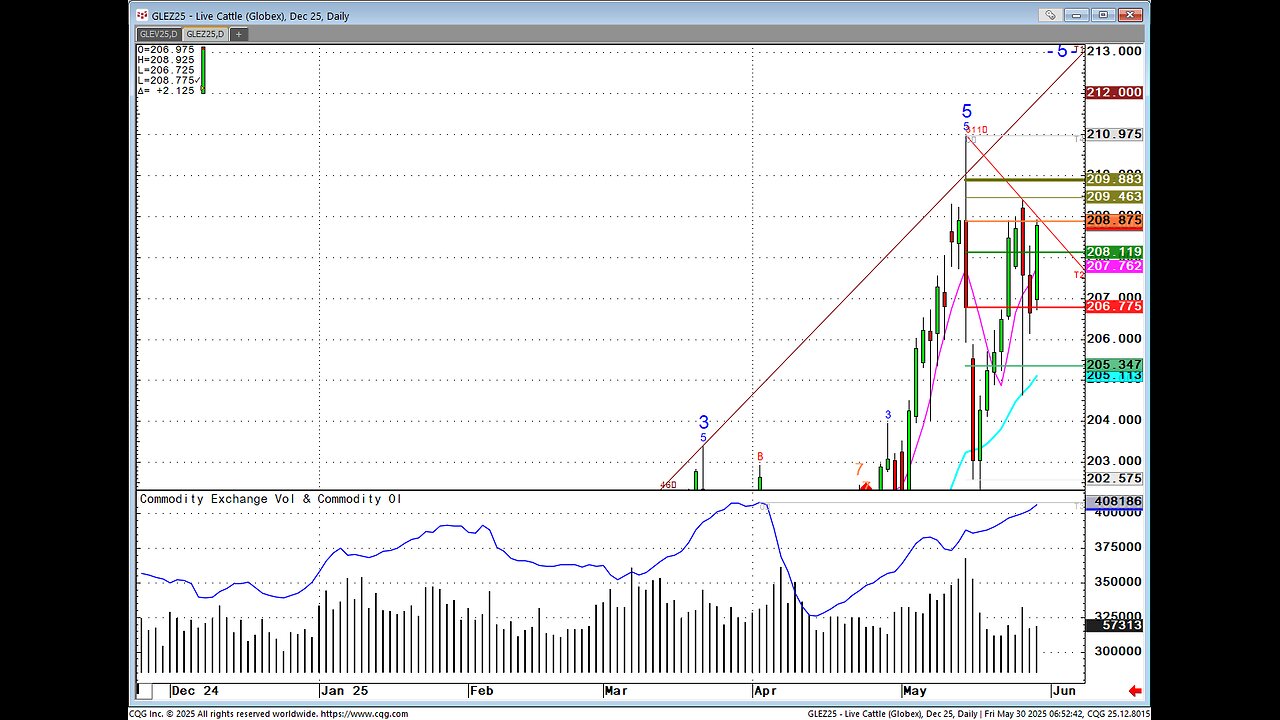The height and width of the screenshot is (720, 1280).
Task: Click the L=206.725 low value
Action: point(166,69)
